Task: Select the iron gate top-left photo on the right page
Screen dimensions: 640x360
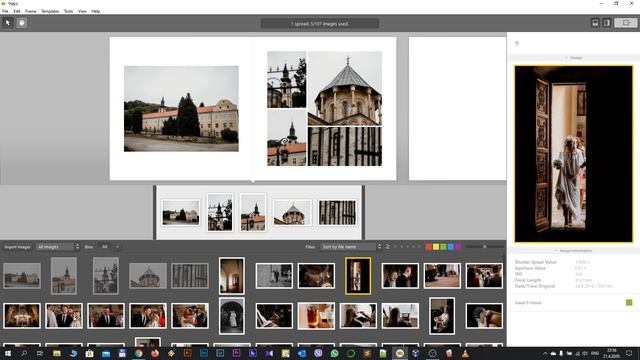Action: click(x=287, y=80)
